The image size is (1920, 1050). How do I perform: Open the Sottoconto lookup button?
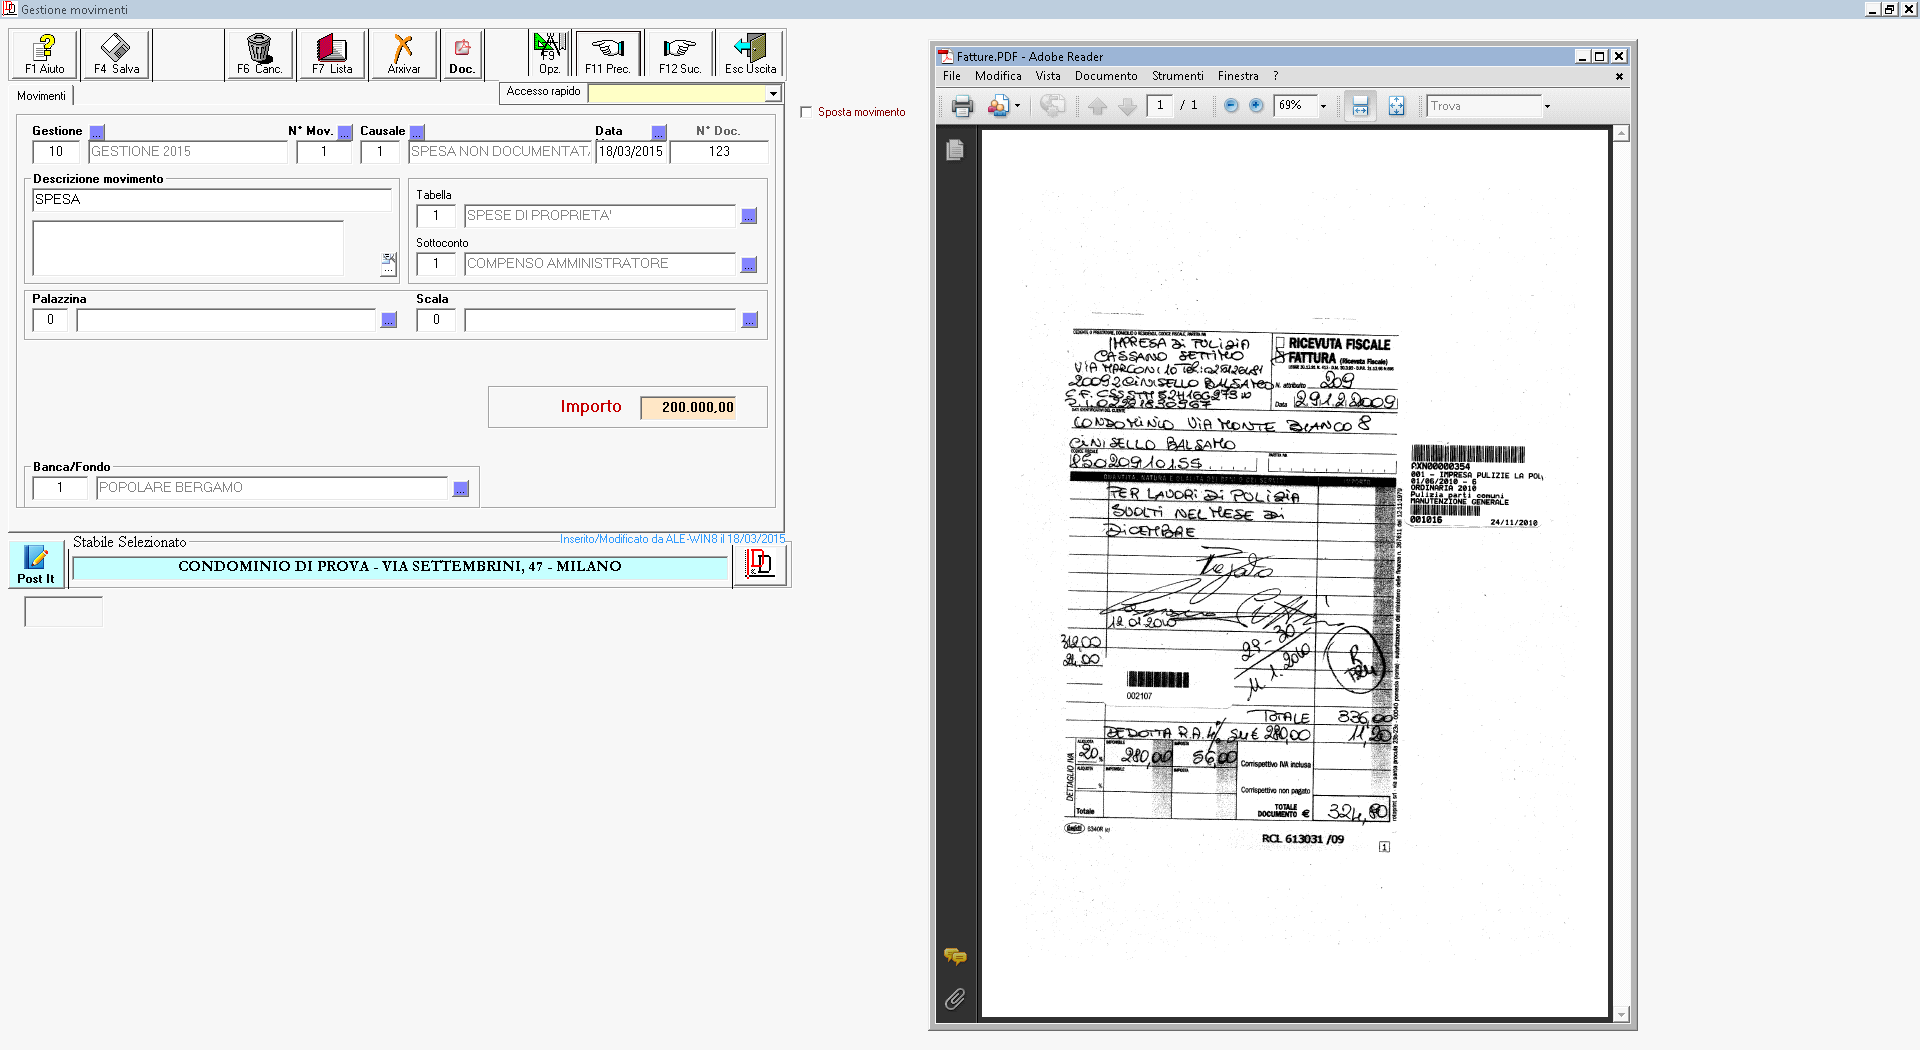point(749,264)
